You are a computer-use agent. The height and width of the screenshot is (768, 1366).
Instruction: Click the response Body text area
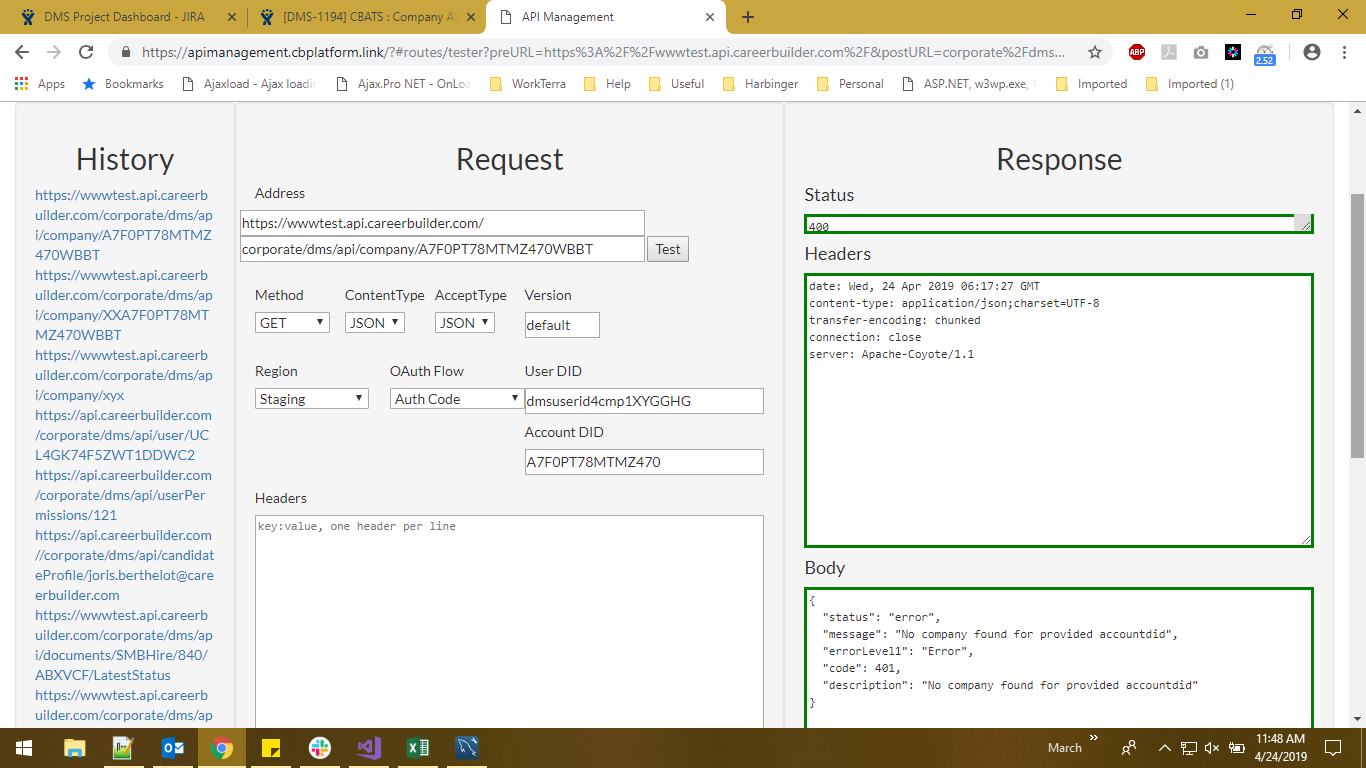[x=1058, y=658]
